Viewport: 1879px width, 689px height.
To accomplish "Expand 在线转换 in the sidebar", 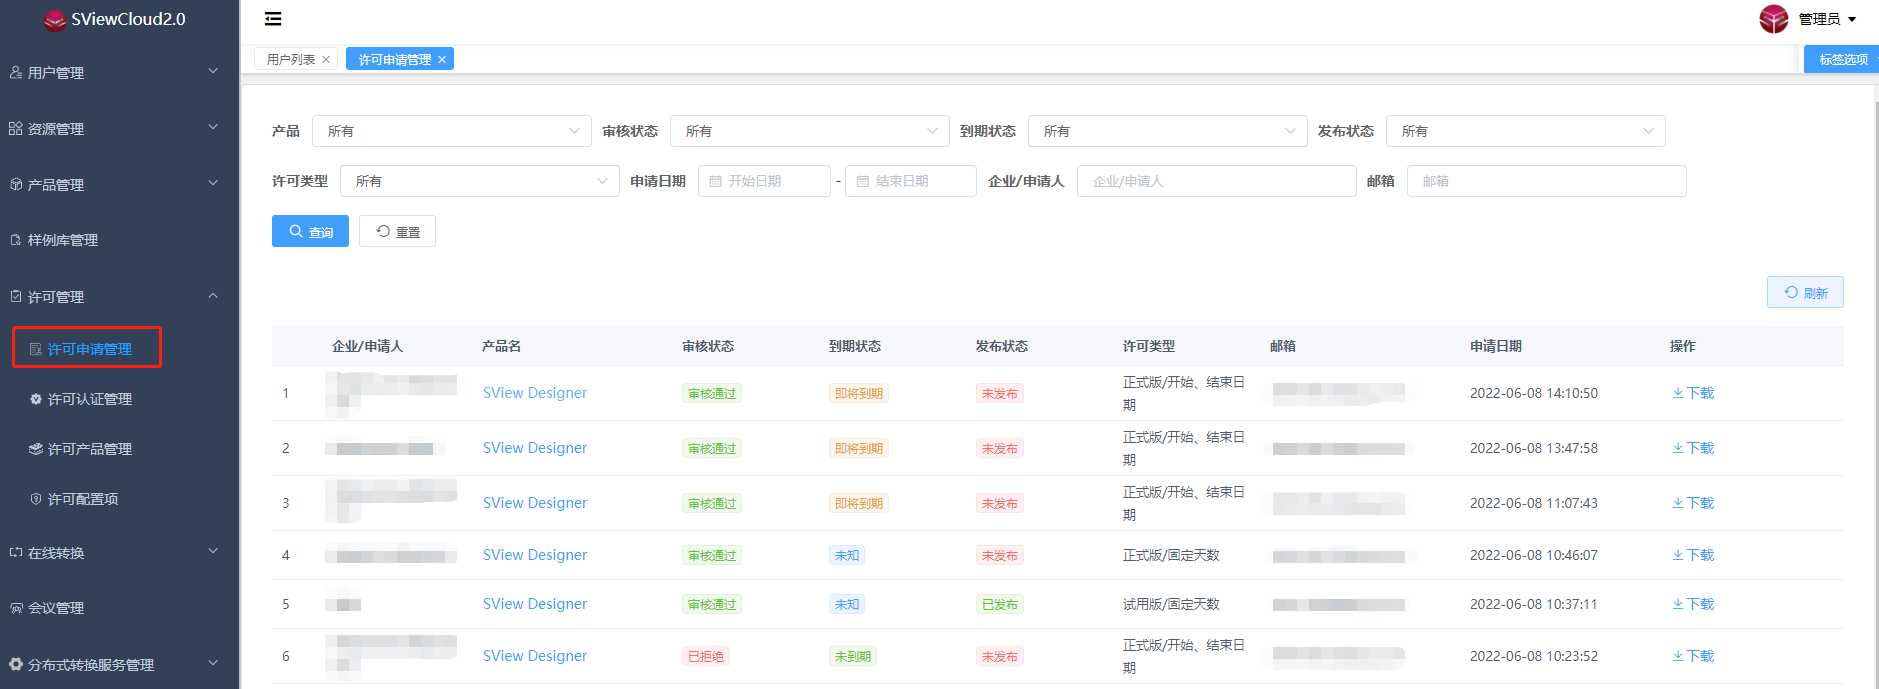I will 119,552.
